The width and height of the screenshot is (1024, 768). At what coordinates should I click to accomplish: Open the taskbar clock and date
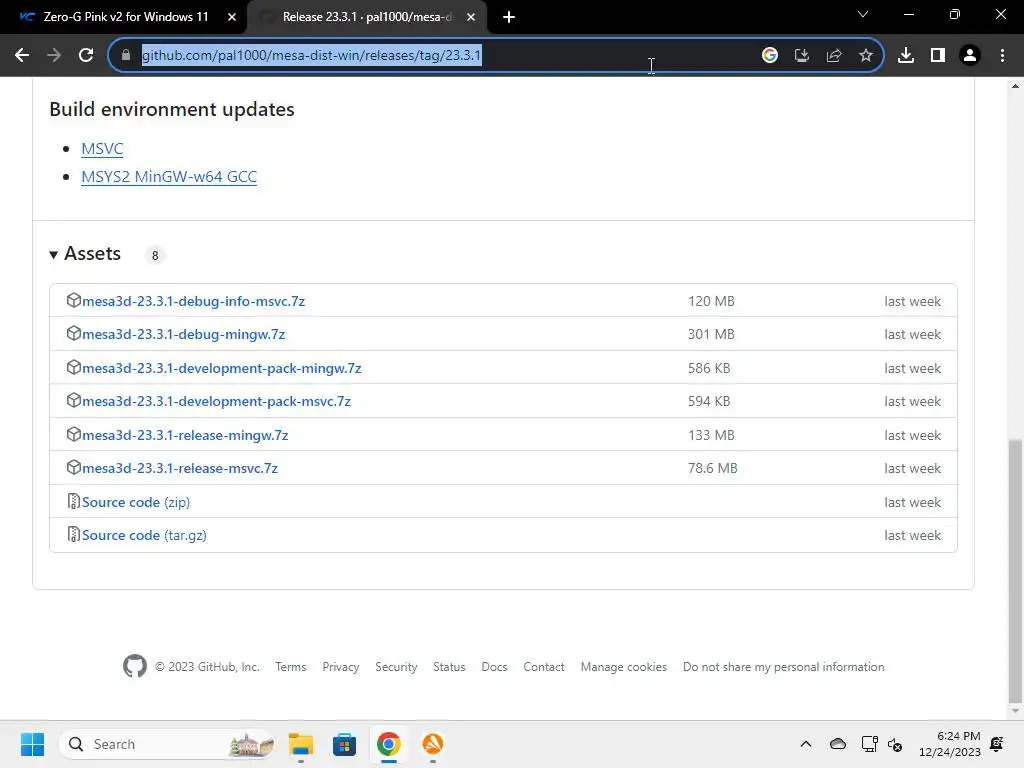(x=950, y=744)
